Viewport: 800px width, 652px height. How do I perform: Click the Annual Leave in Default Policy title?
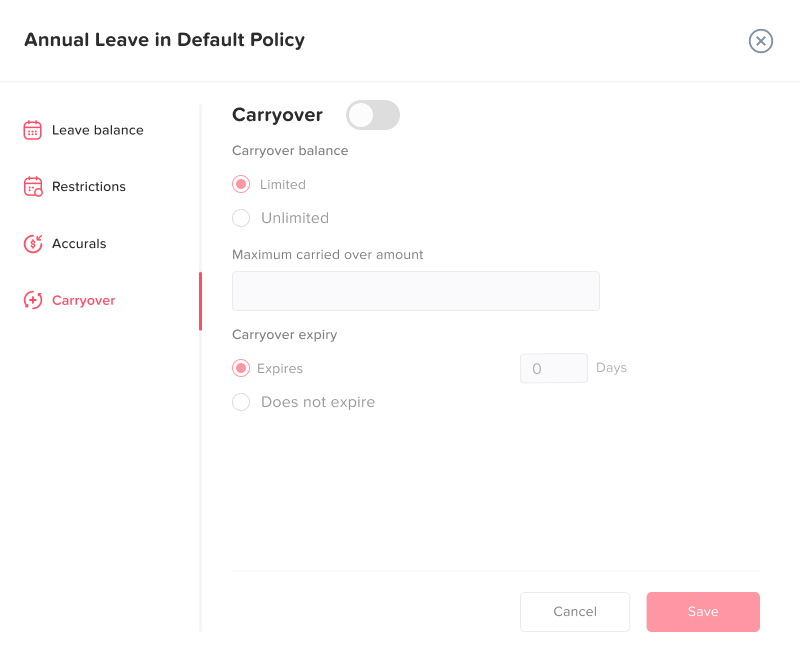tap(164, 41)
